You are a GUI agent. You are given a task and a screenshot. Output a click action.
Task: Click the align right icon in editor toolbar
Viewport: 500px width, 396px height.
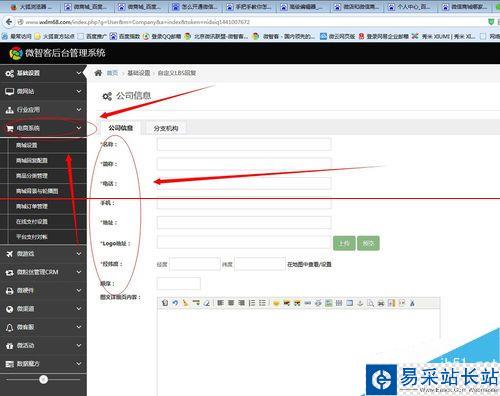coord(242,303)
